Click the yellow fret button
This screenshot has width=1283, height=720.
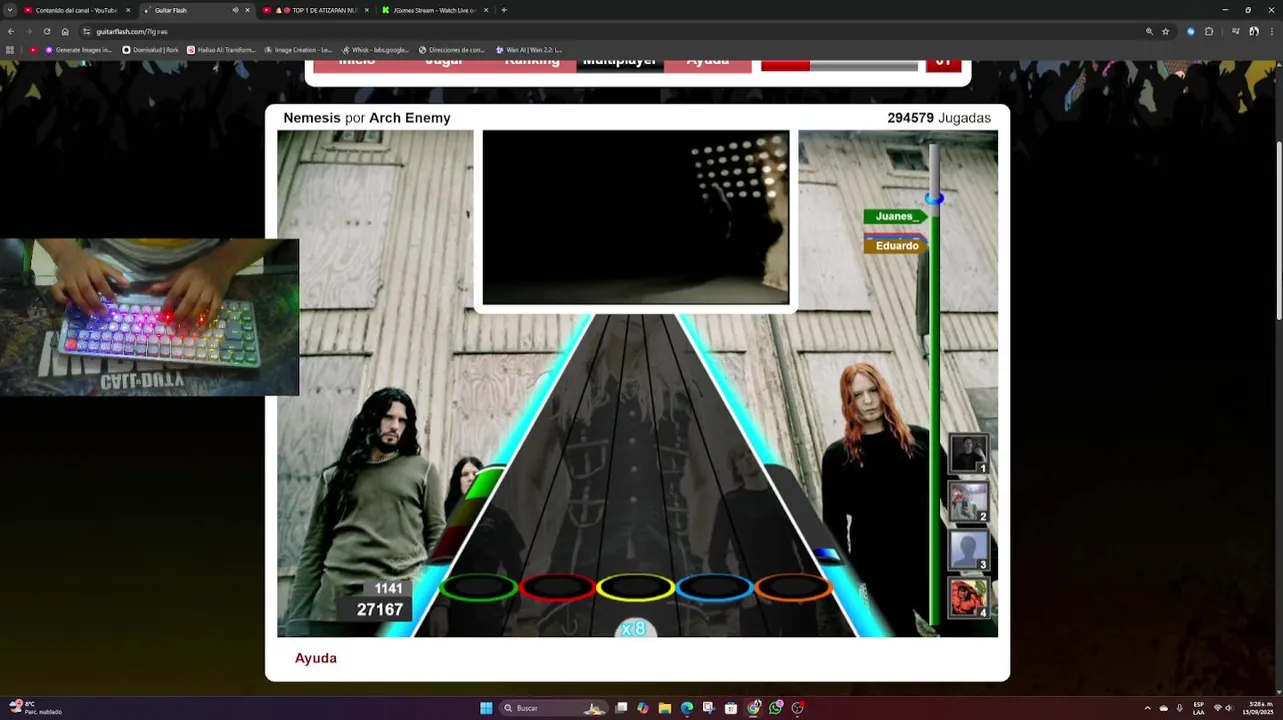click(x=635, y=588)
